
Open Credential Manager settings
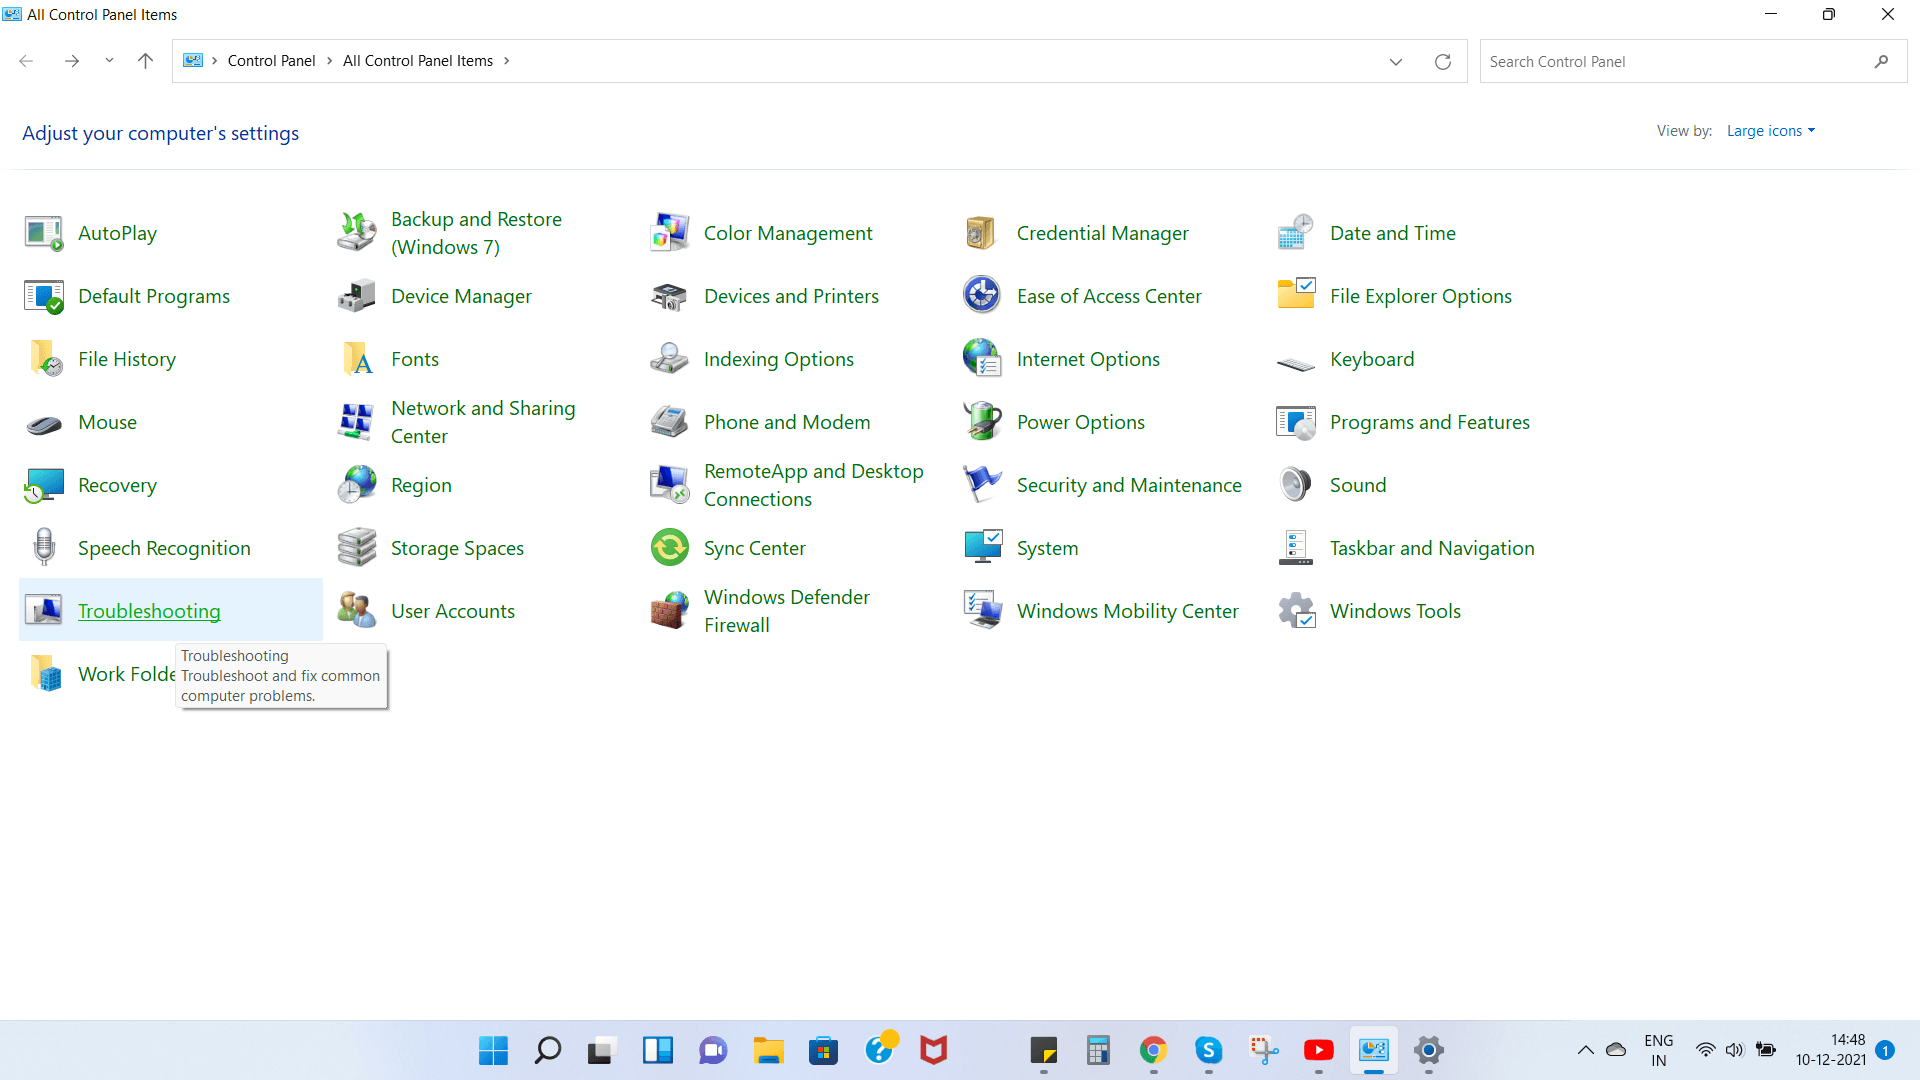click(1102, 232)
